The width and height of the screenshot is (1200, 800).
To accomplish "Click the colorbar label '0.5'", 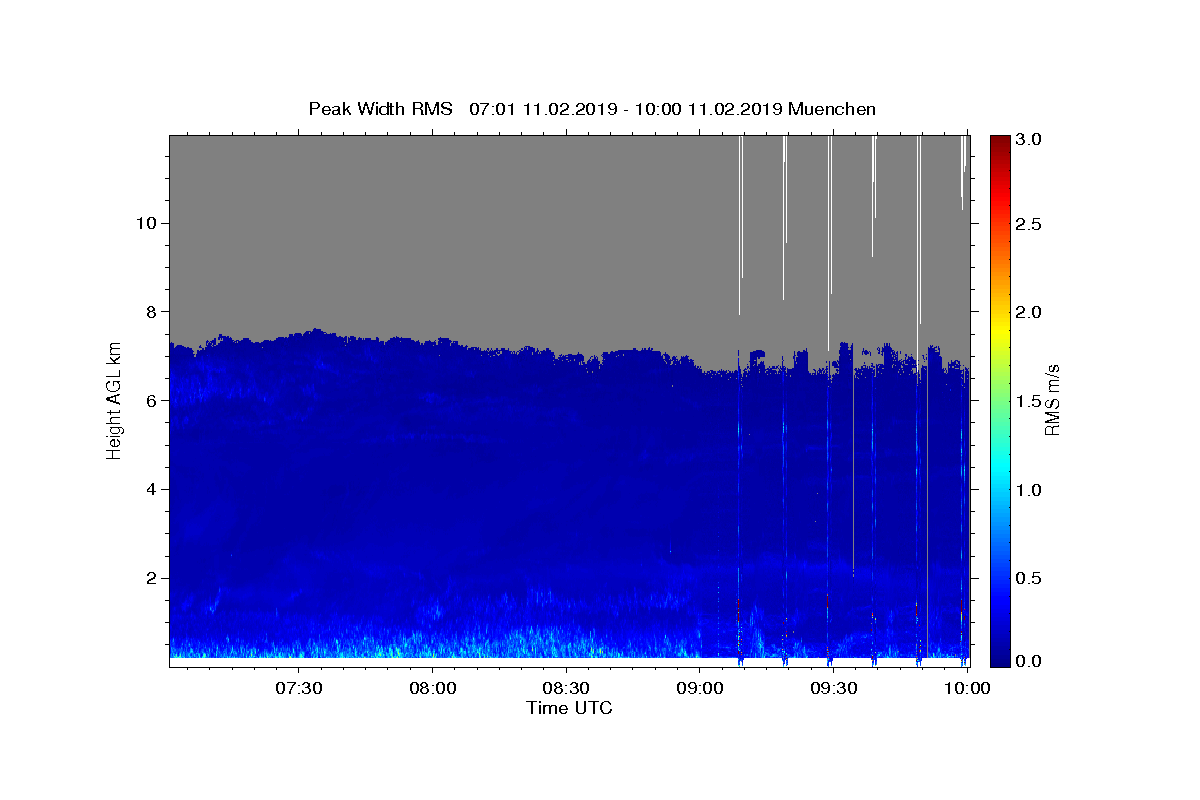I will pyautogui.click(x=1029, y=578).
